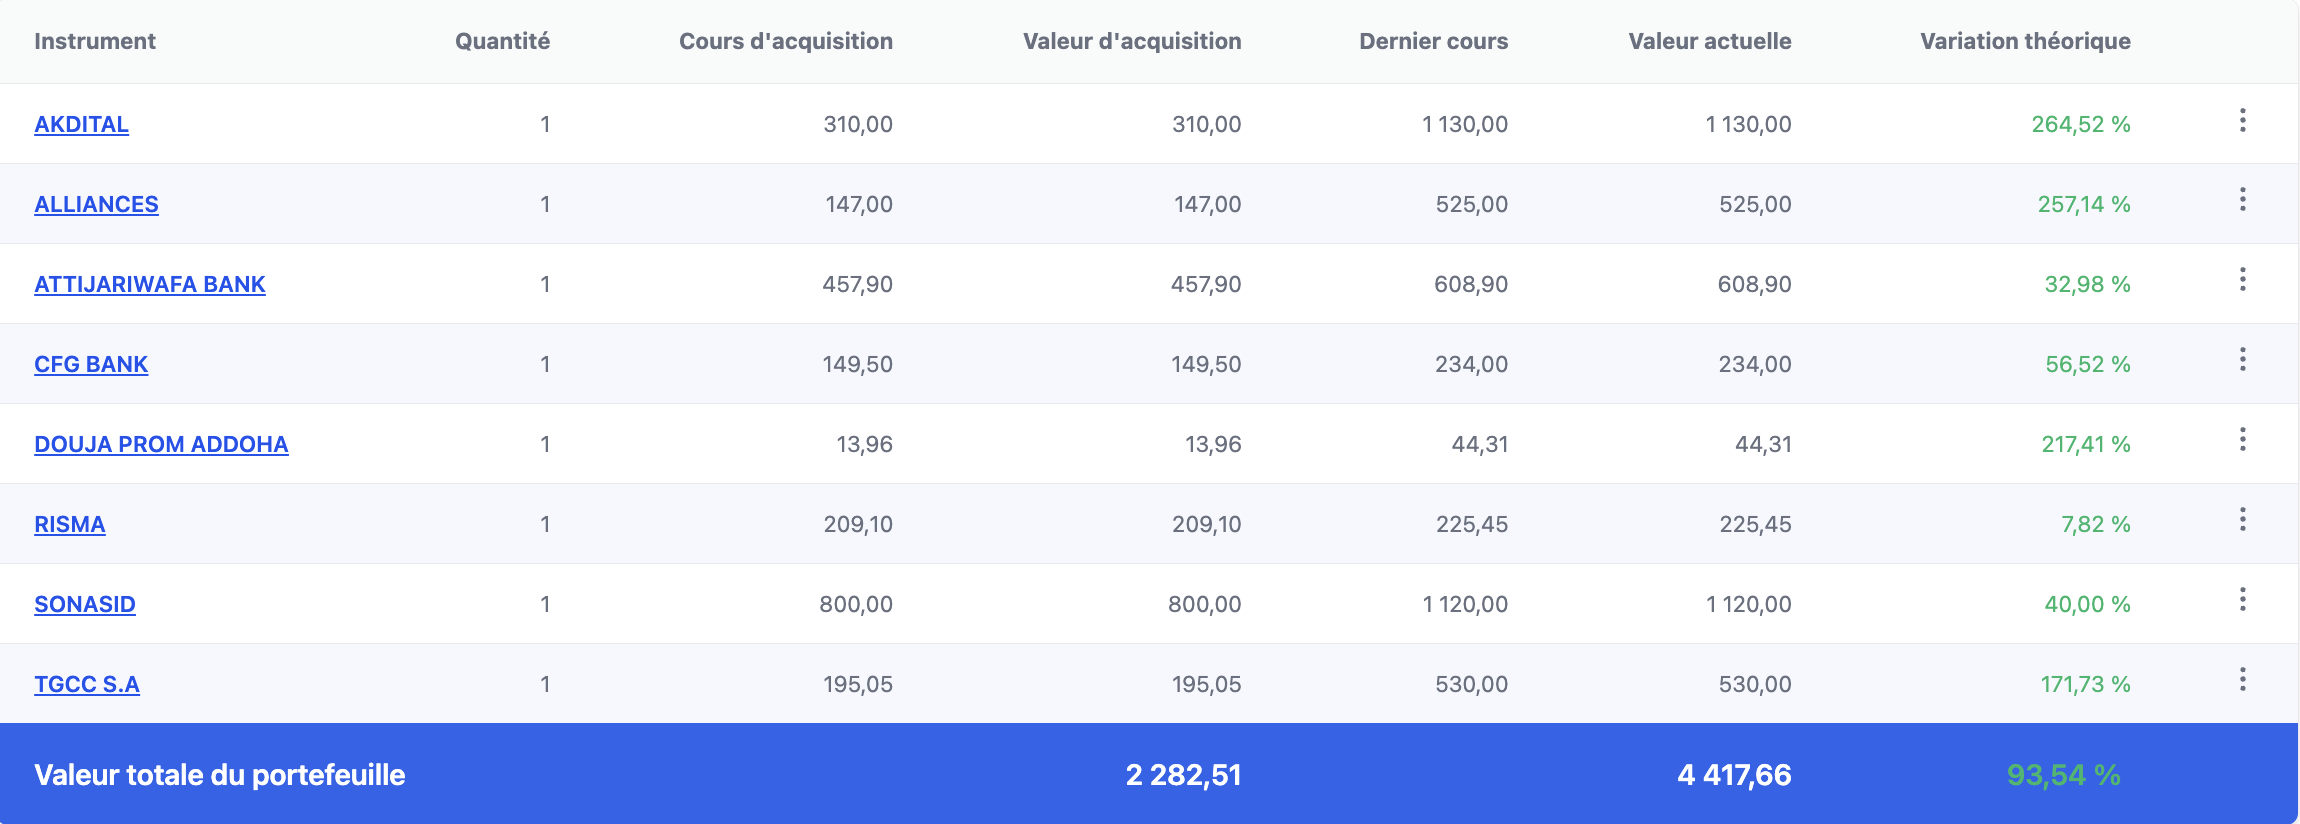
Task: Open the three-dot menu for AKDITAL row
Action: click(2243, 120)
